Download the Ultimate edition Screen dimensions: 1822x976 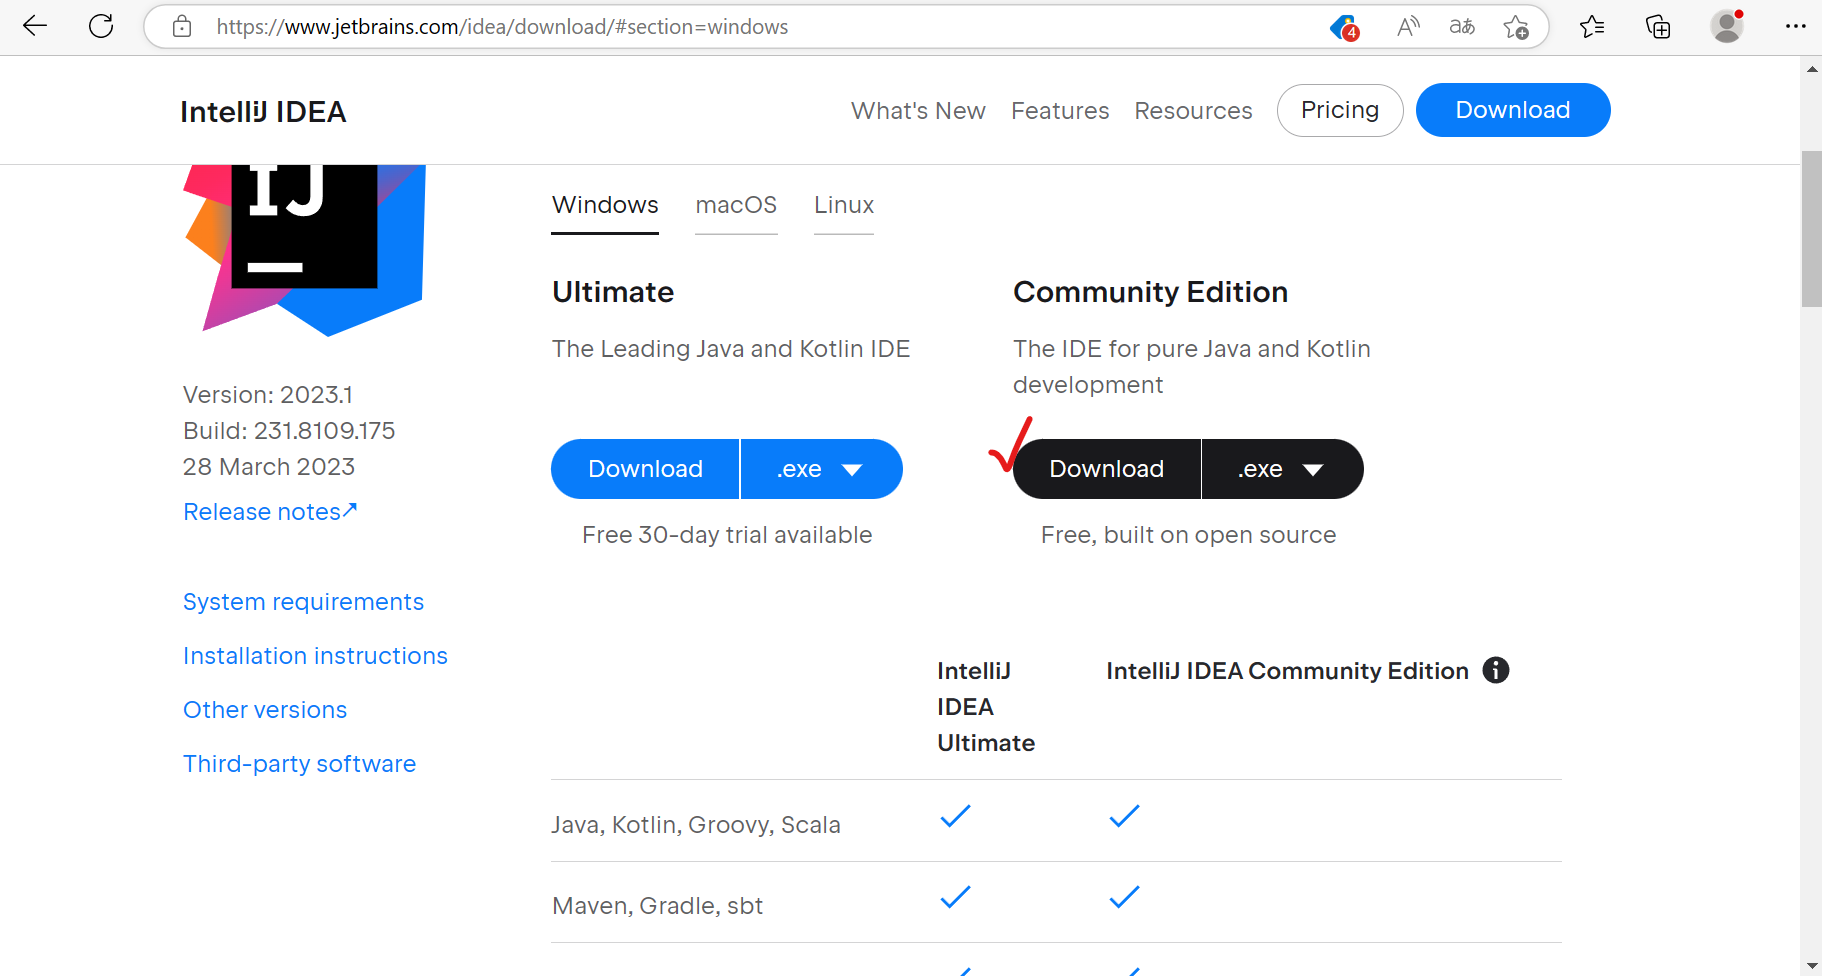click(x=645, y=469)
